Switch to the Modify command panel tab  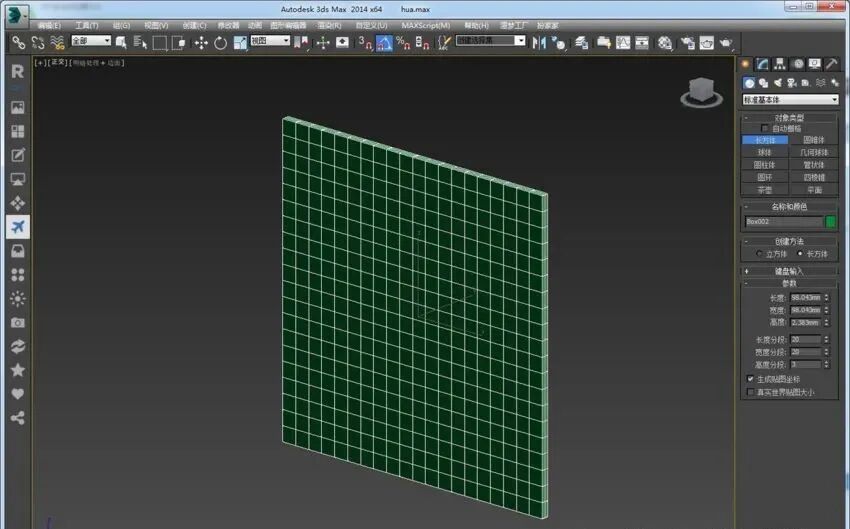click(763, 64)
